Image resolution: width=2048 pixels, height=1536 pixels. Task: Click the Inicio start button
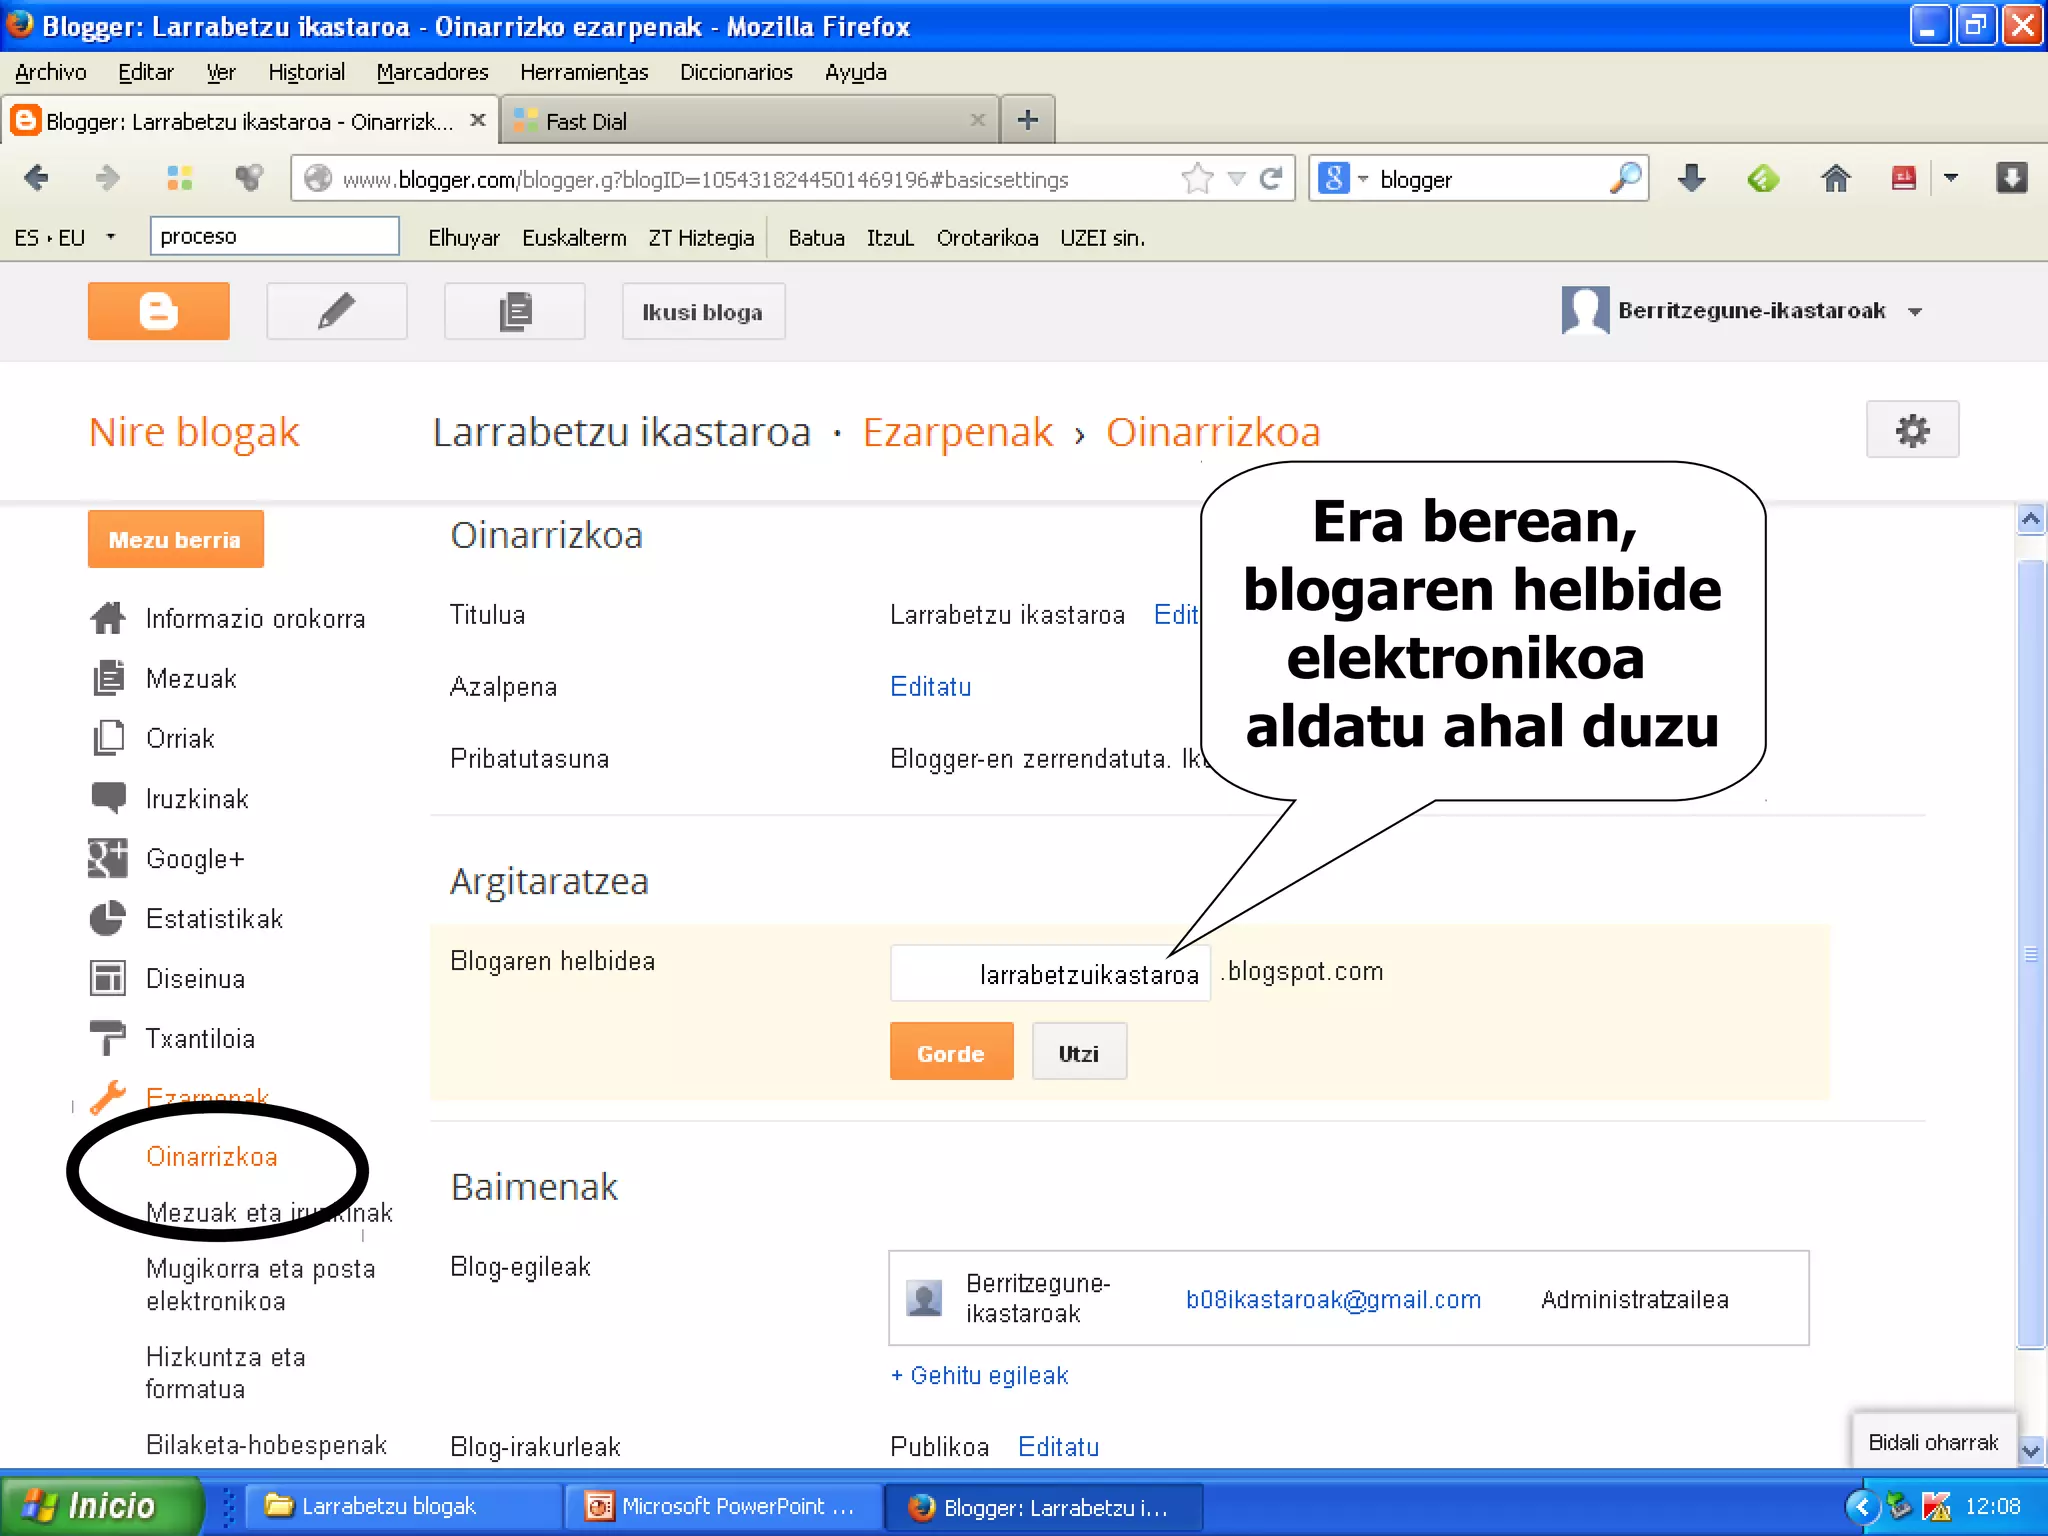[100, 1505]
